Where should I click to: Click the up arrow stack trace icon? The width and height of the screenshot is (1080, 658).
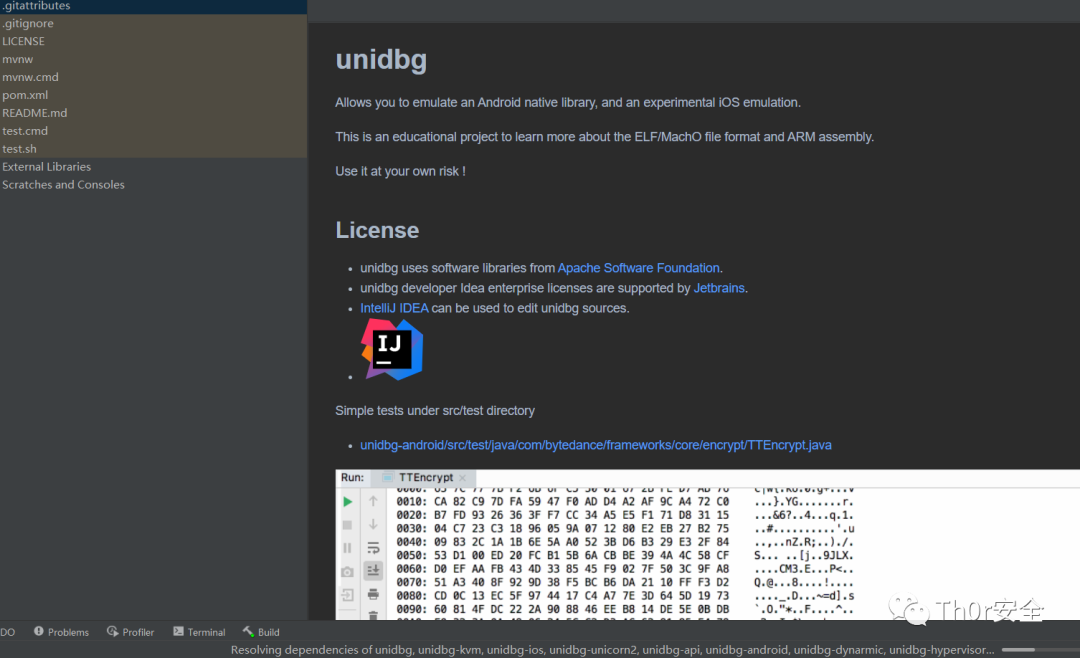point(373,502)
